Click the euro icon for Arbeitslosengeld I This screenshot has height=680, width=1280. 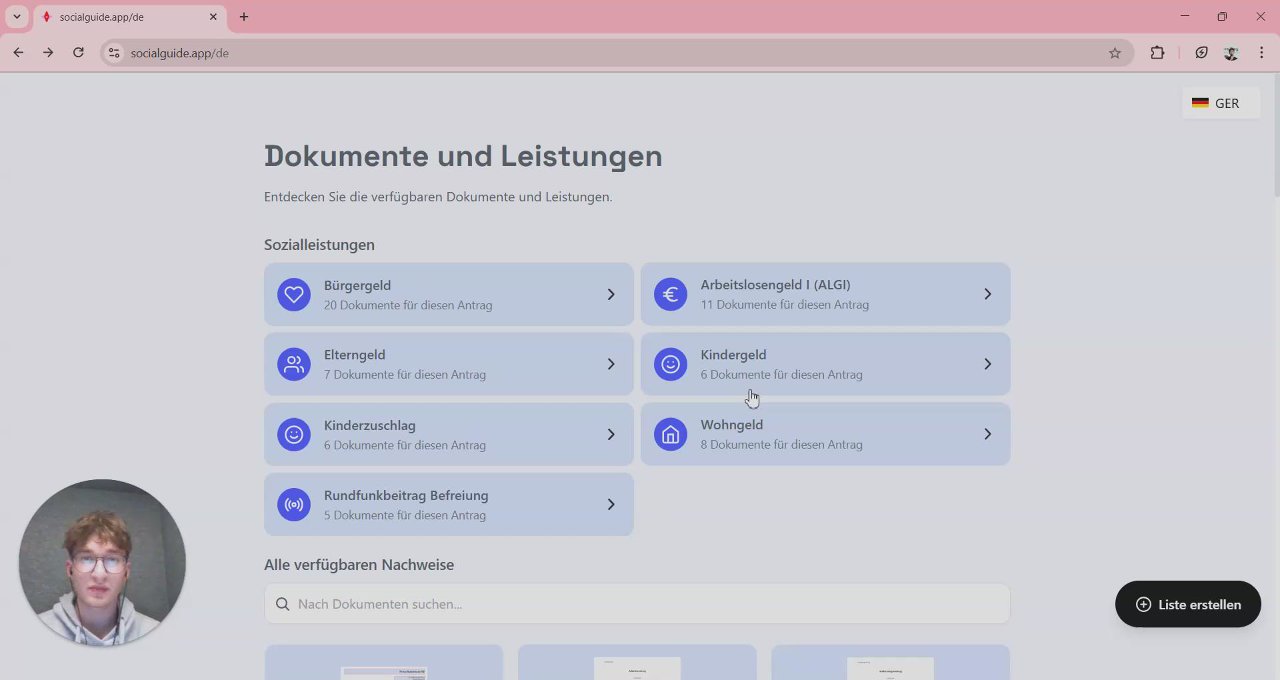[671, 294]
